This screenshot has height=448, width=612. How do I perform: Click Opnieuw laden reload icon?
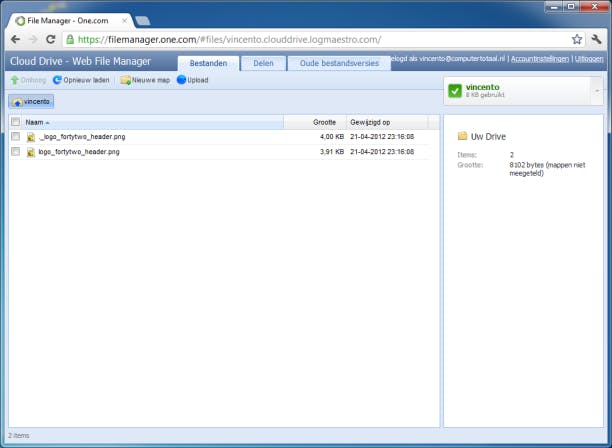[57, 80]
